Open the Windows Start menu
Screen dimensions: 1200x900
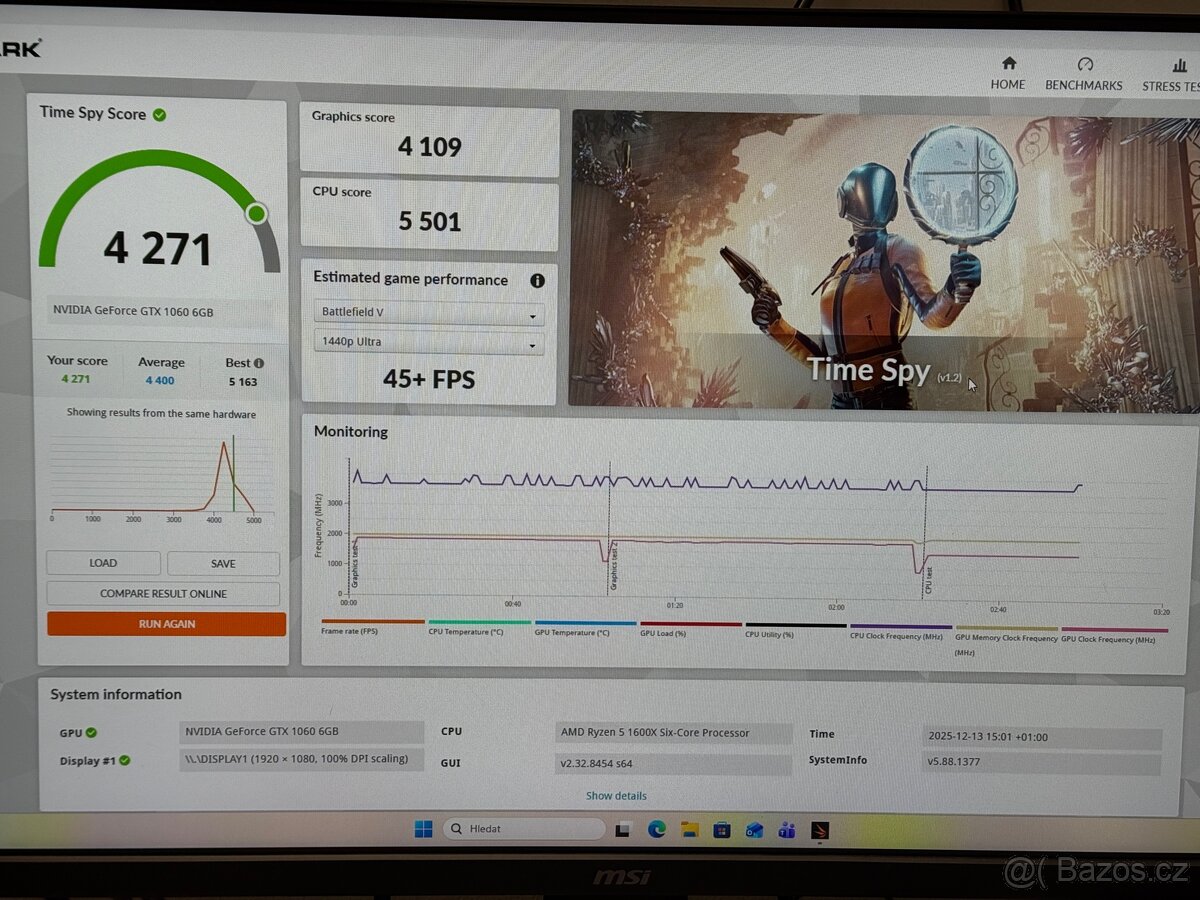pyautogui.click(x=421, y=829)
